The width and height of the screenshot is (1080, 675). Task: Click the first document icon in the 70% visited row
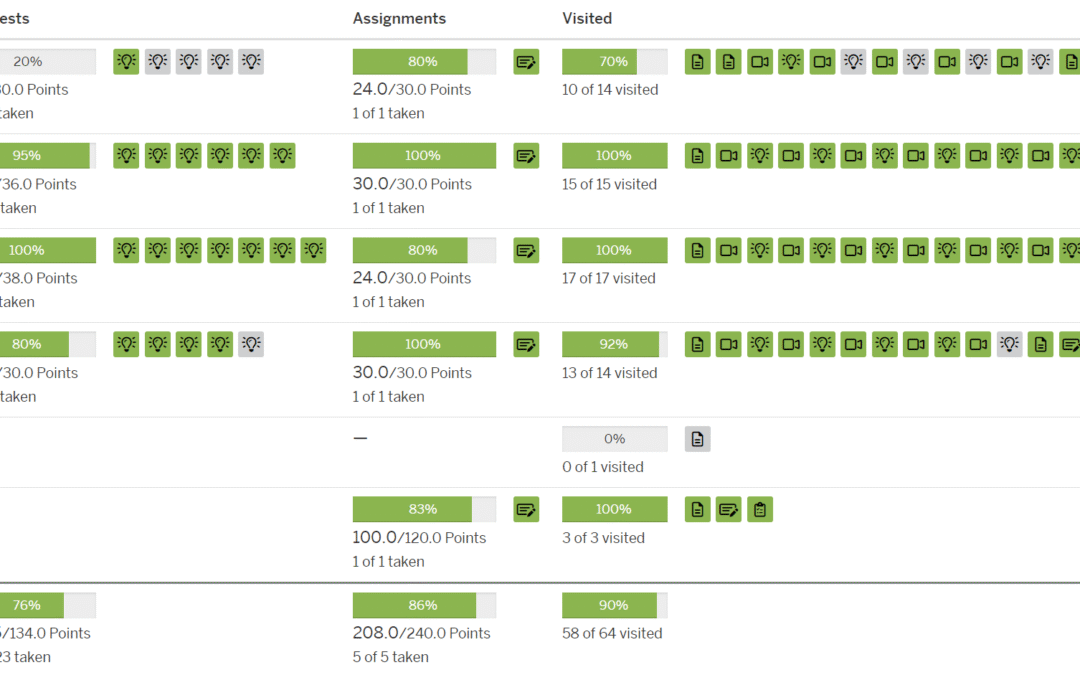coord(698,62)
